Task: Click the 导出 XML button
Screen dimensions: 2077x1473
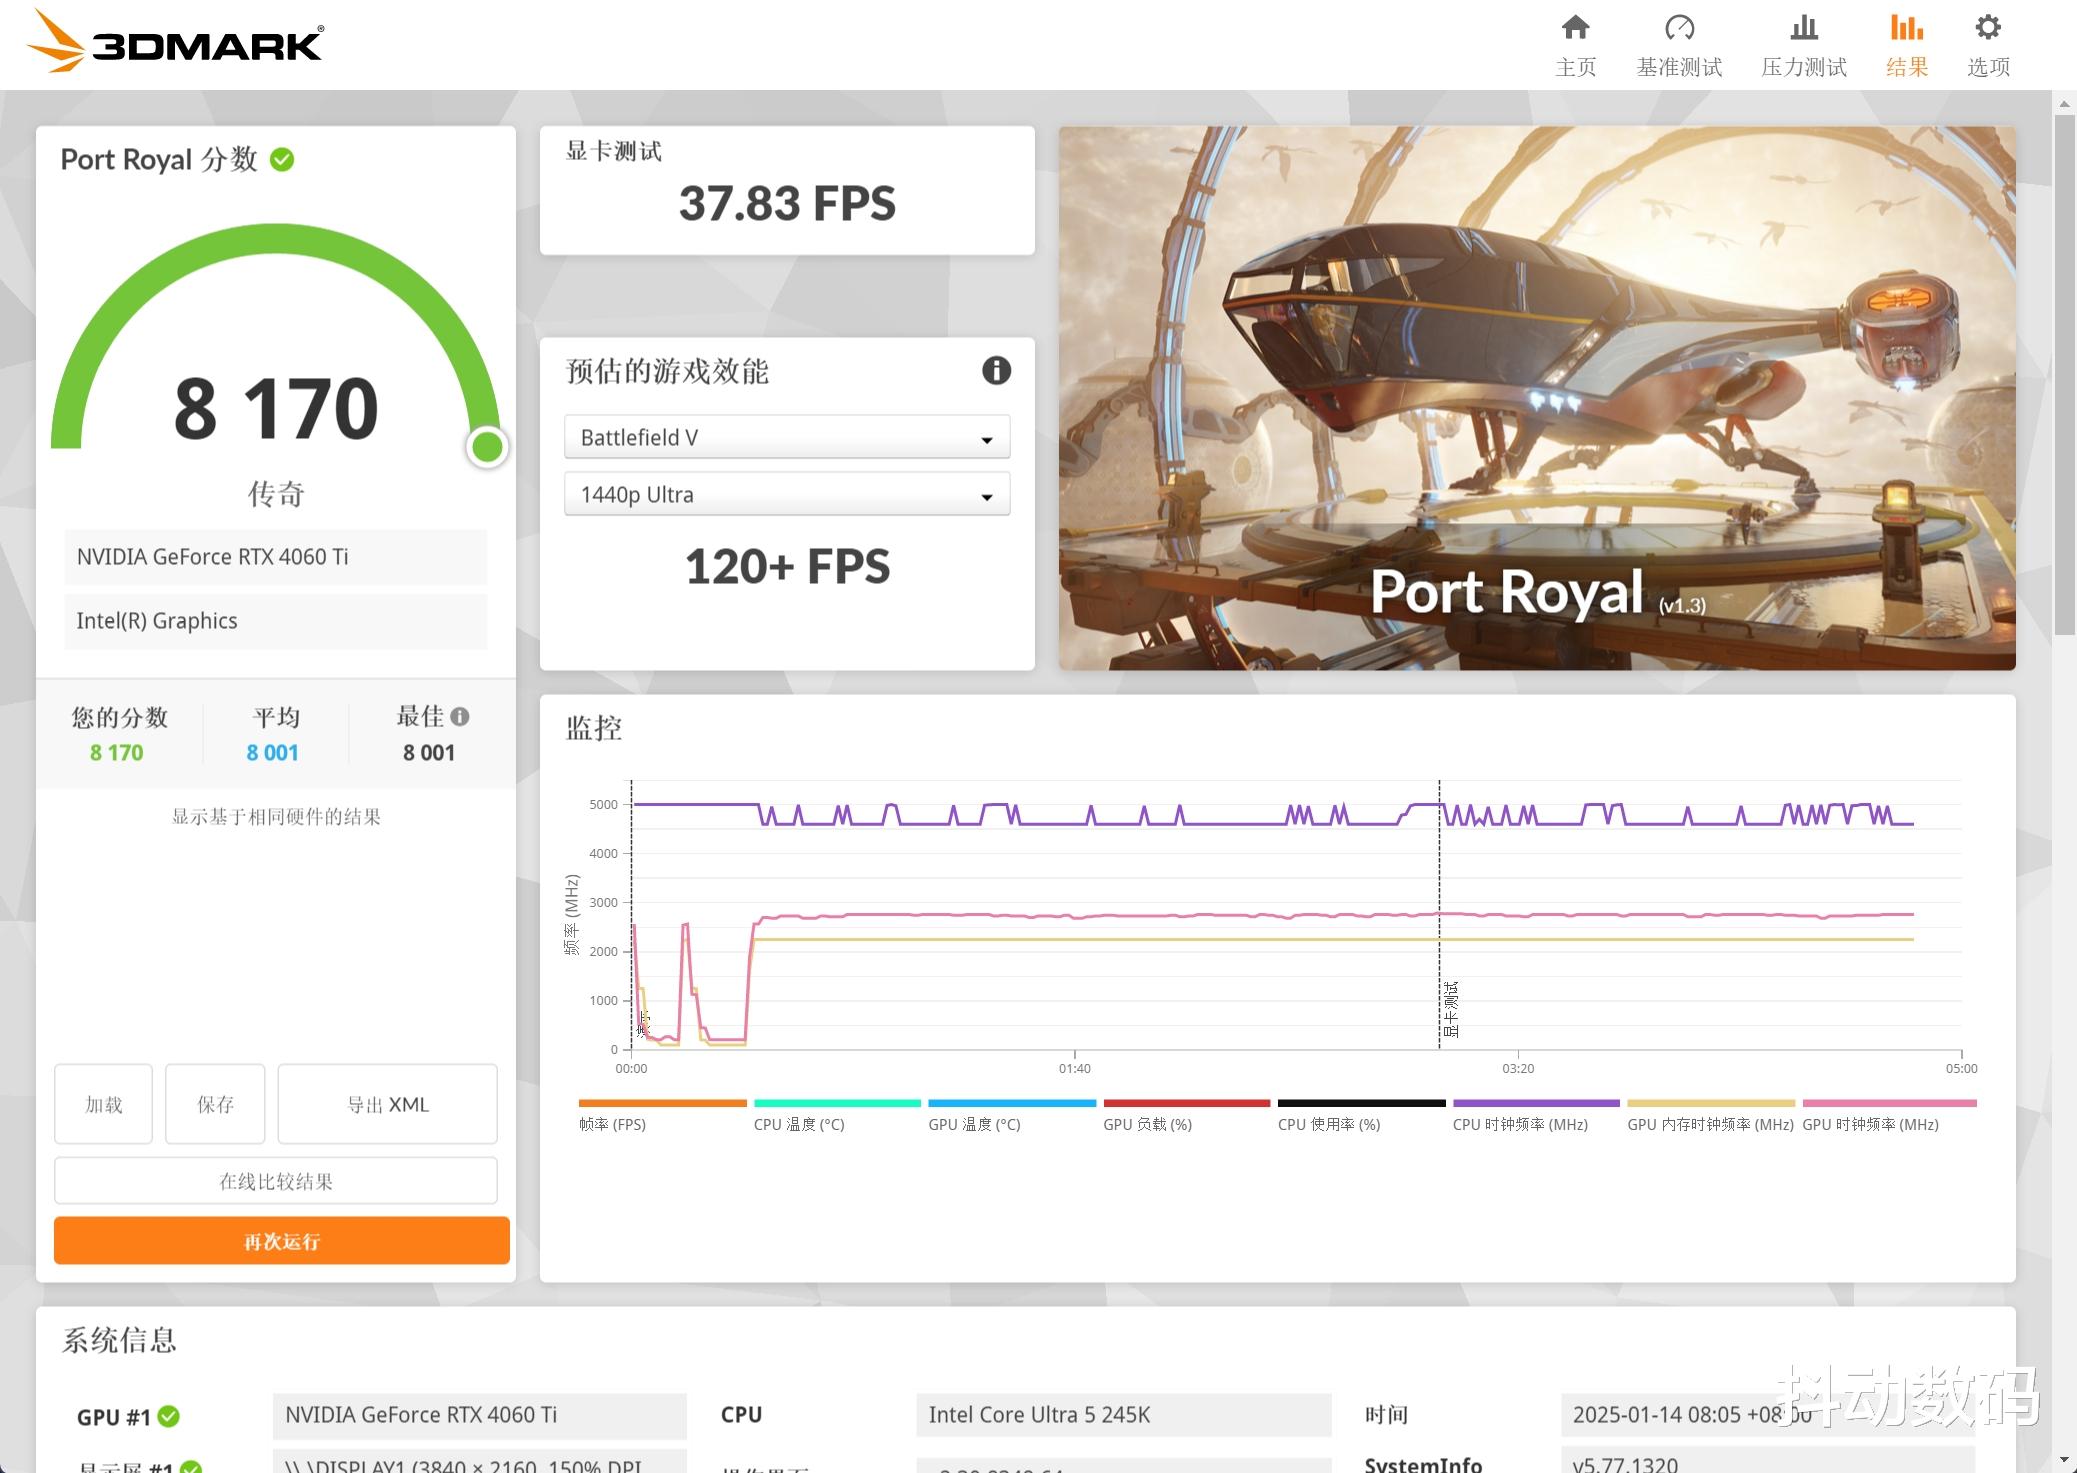Action: click(x=387, y=1104)
